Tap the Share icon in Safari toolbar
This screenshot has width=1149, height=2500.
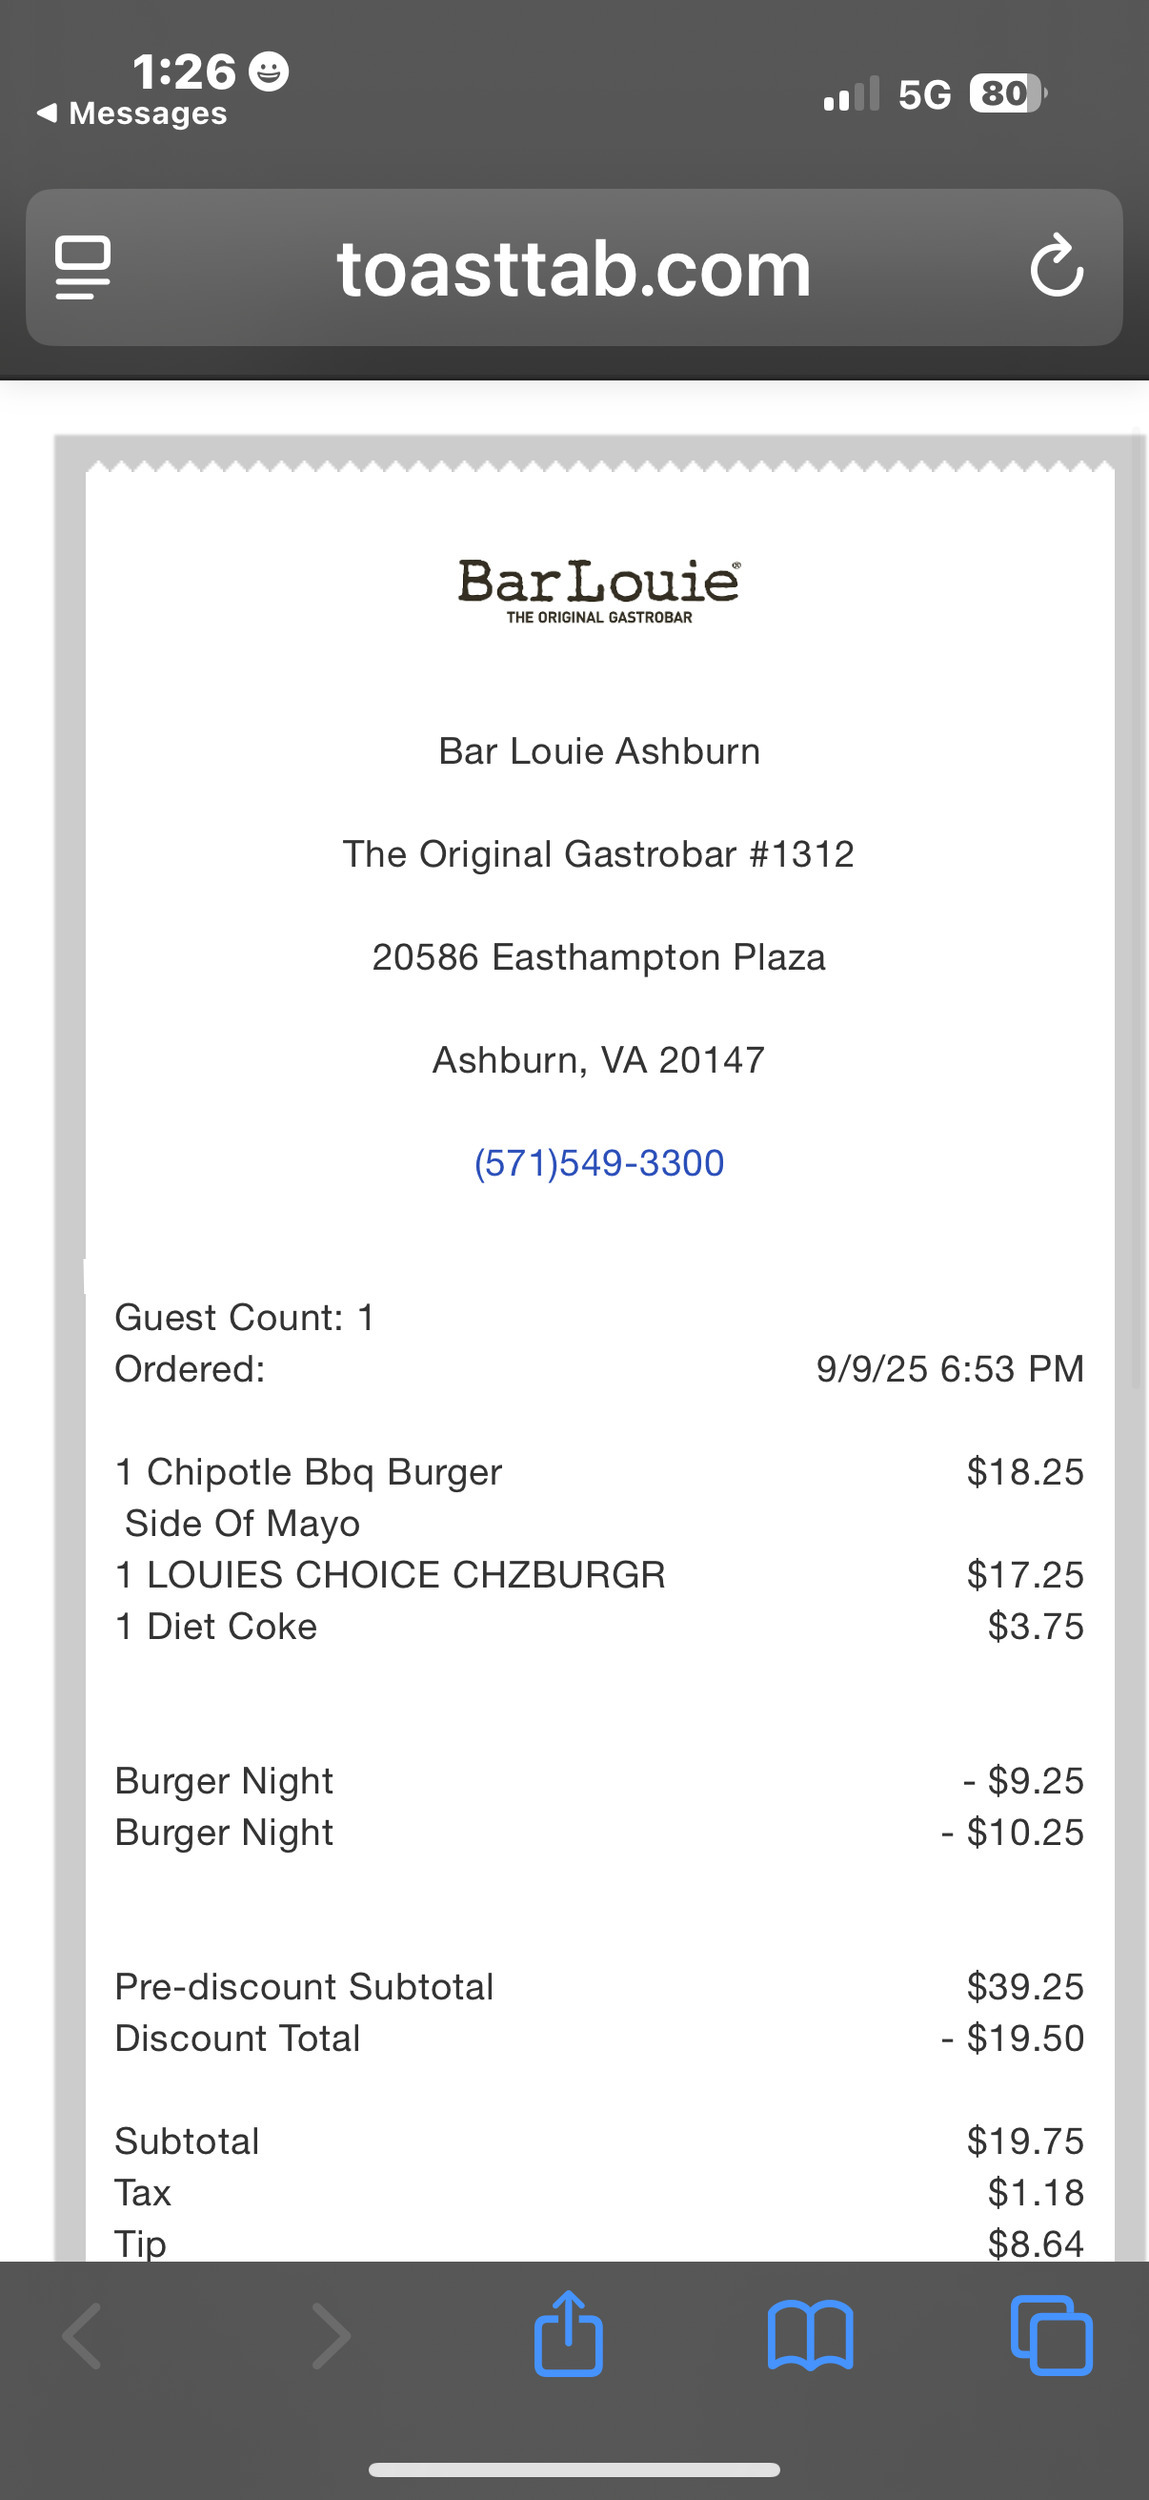click(568, 2335)
